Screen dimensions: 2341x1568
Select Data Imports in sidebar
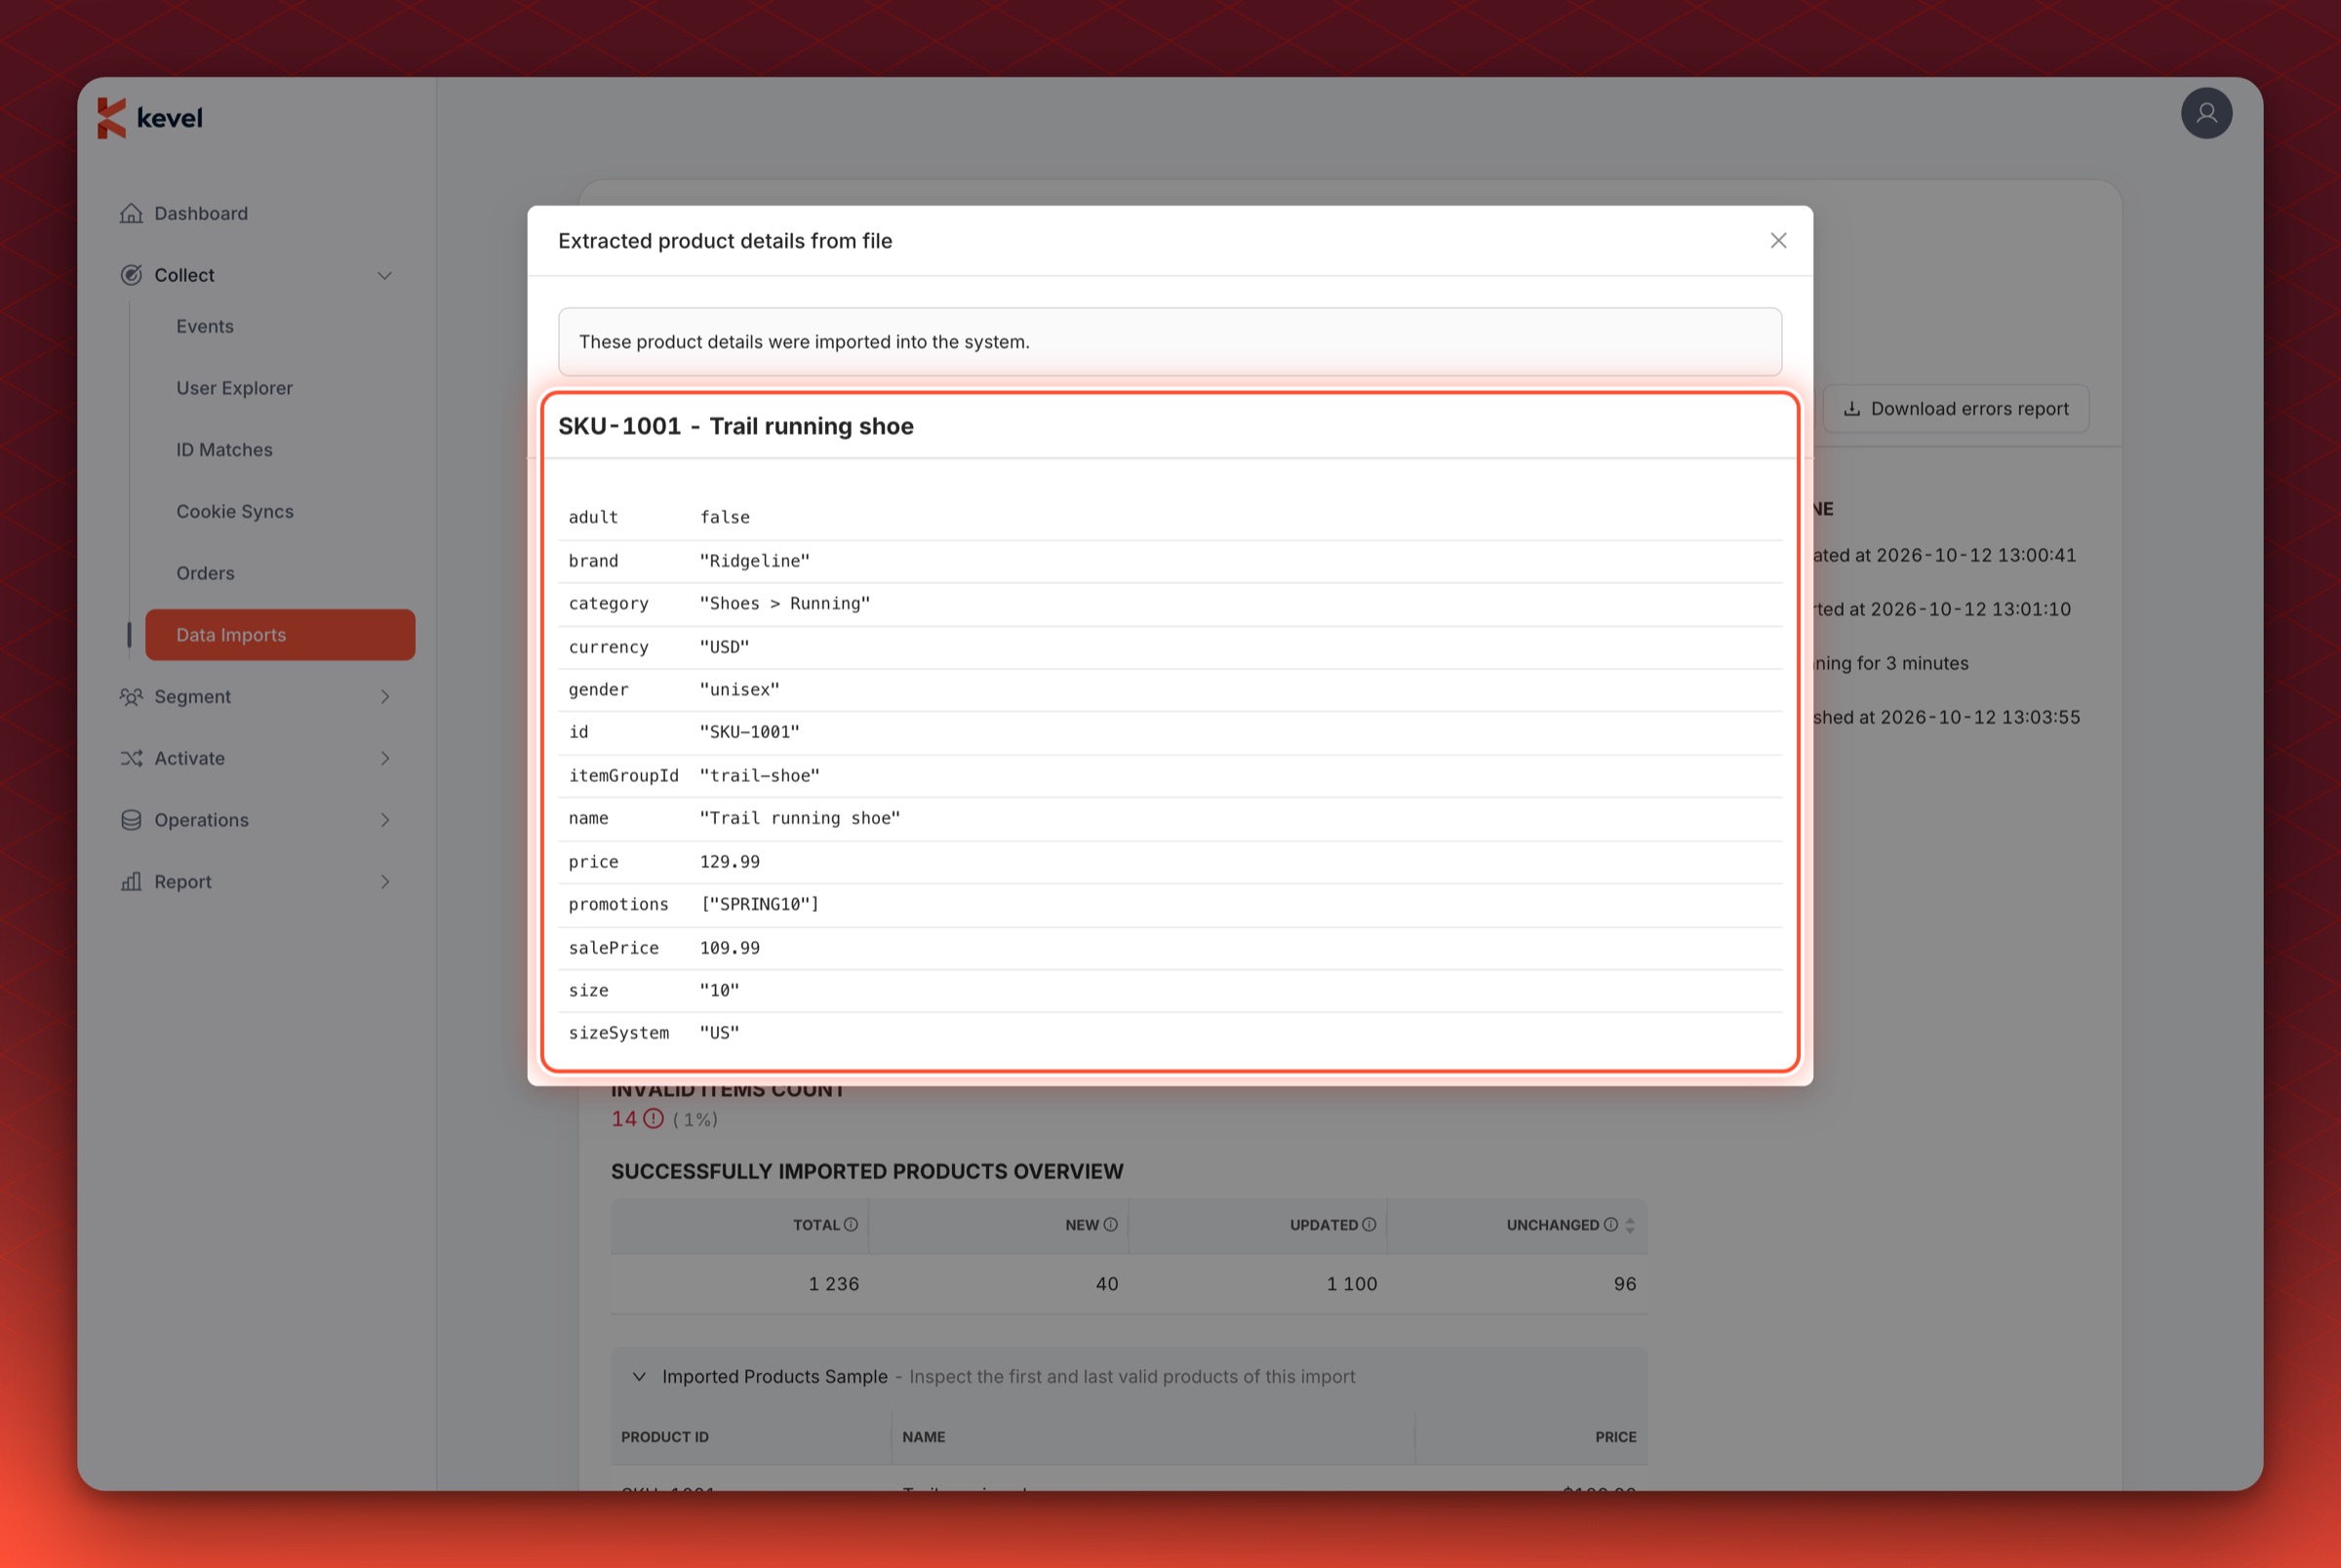[x=280, y=635]
